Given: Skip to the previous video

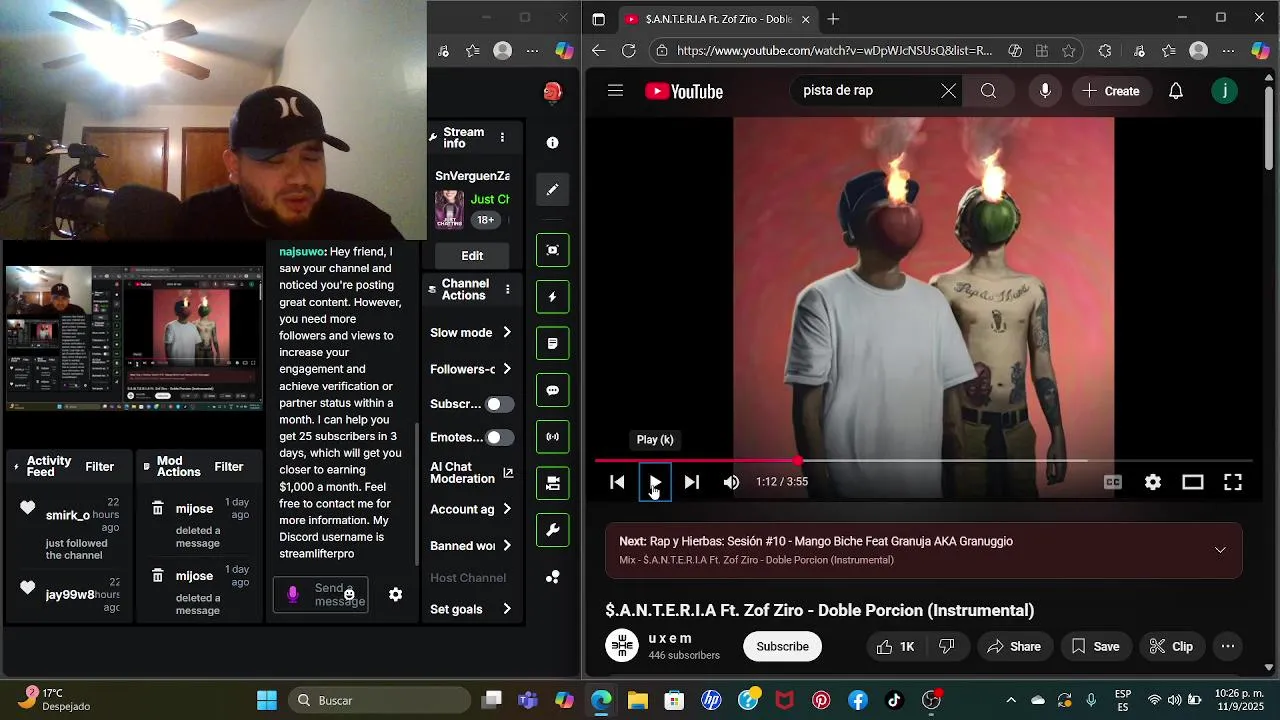Looking at the screenshot, I should [x=617, y=482].
